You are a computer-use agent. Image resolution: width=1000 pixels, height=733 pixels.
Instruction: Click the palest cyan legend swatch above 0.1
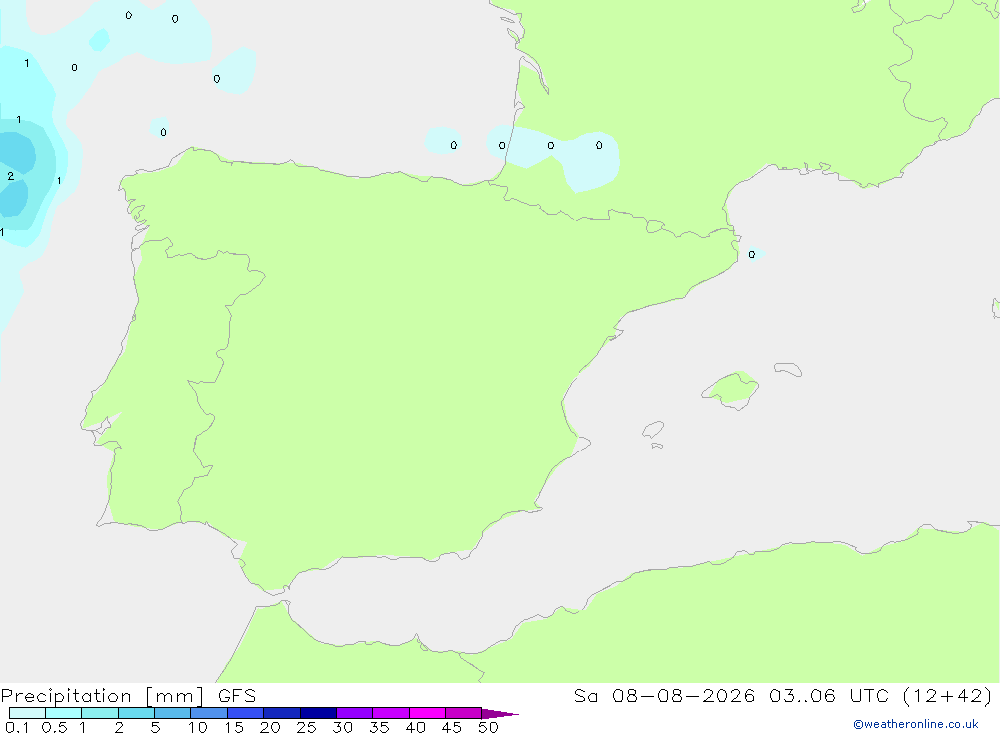coord(27,713)
